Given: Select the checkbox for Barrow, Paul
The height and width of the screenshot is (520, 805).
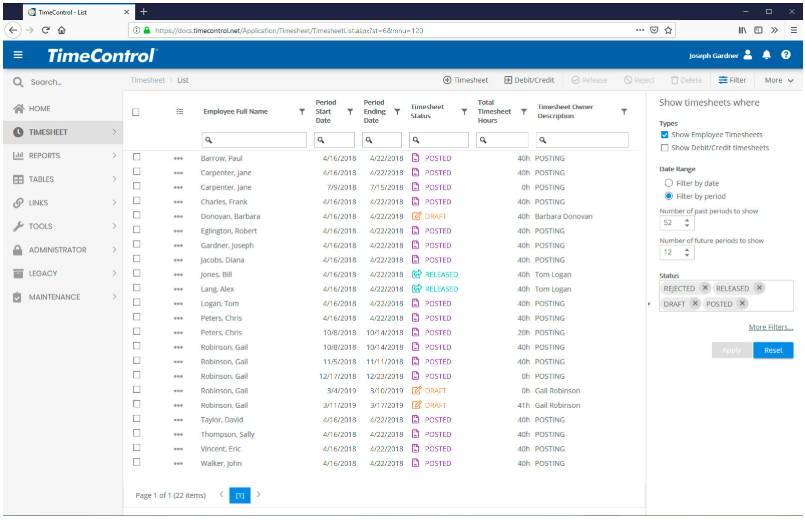Looking at the screenshot, I should (x=137, y=157).
